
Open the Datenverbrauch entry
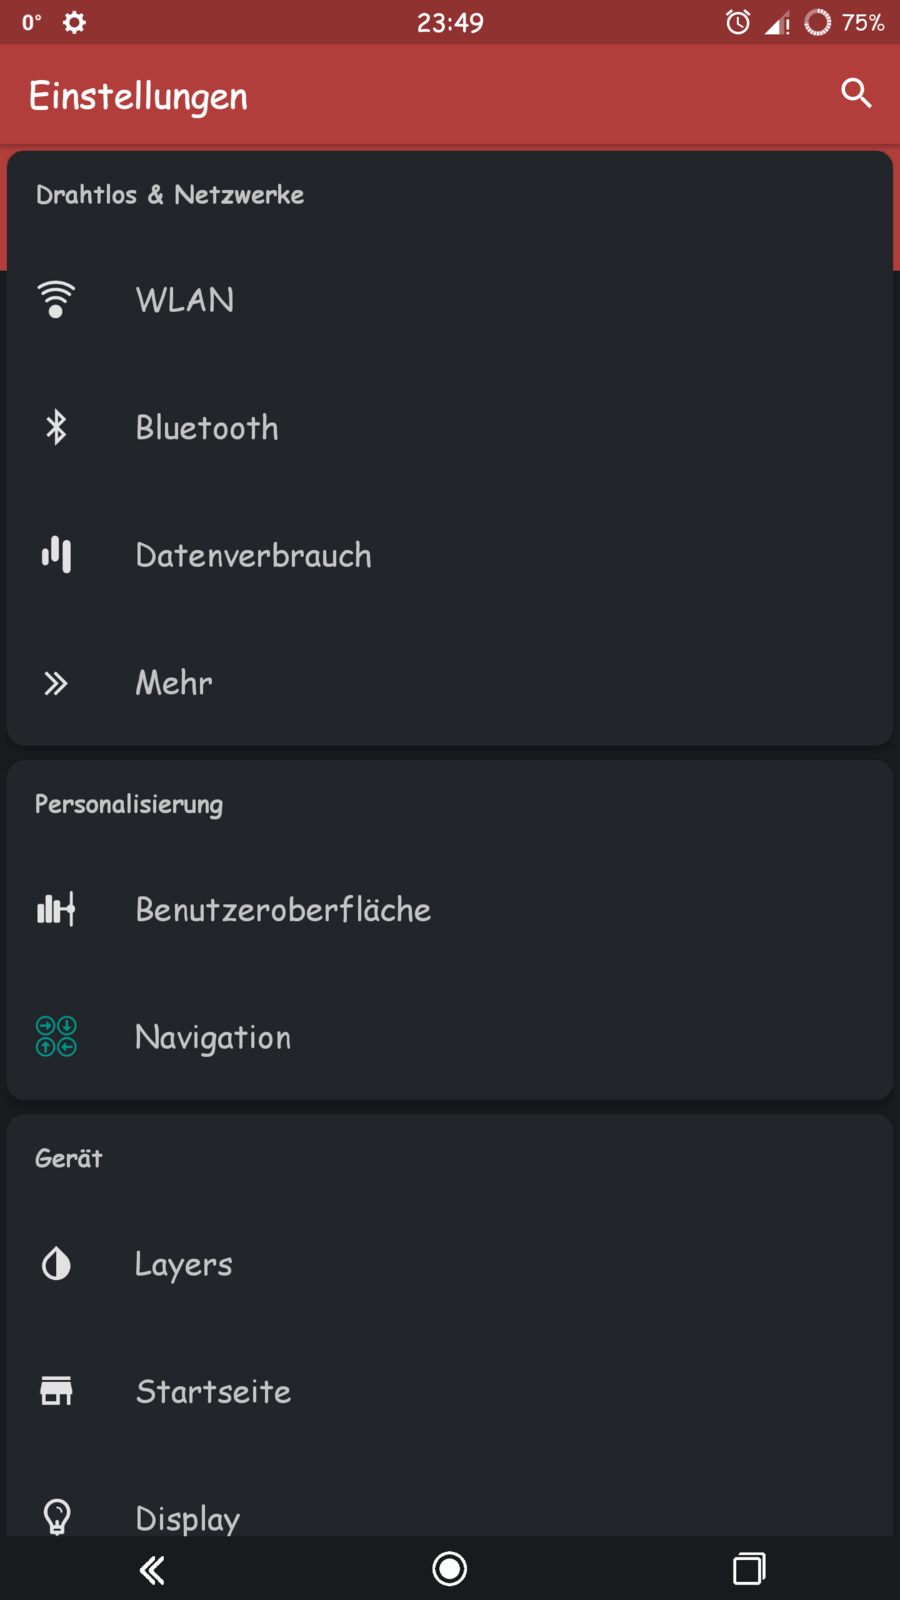click(253, 555)
